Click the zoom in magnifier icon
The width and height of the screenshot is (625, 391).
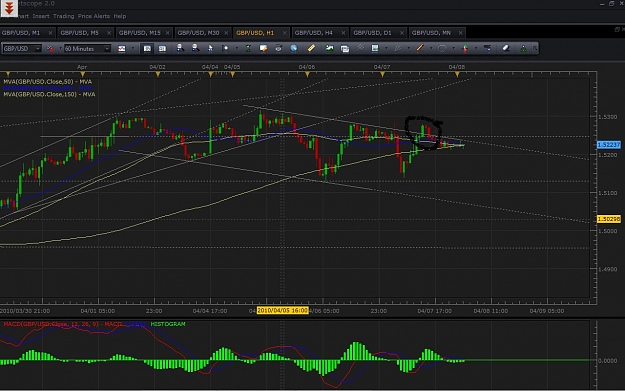tap(180, 48)
